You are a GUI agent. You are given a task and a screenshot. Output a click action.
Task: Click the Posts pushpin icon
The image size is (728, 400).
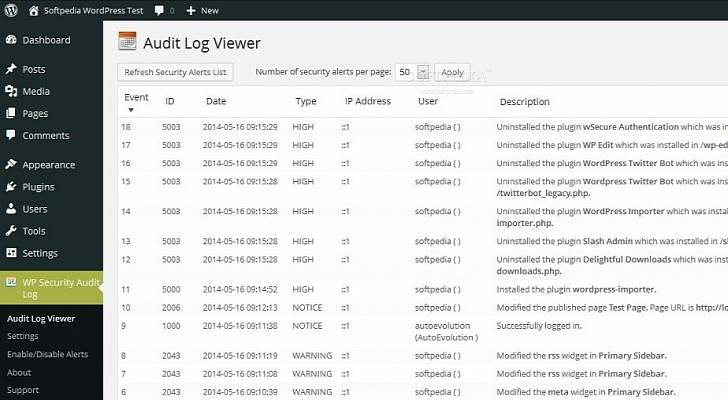point(11,70)
